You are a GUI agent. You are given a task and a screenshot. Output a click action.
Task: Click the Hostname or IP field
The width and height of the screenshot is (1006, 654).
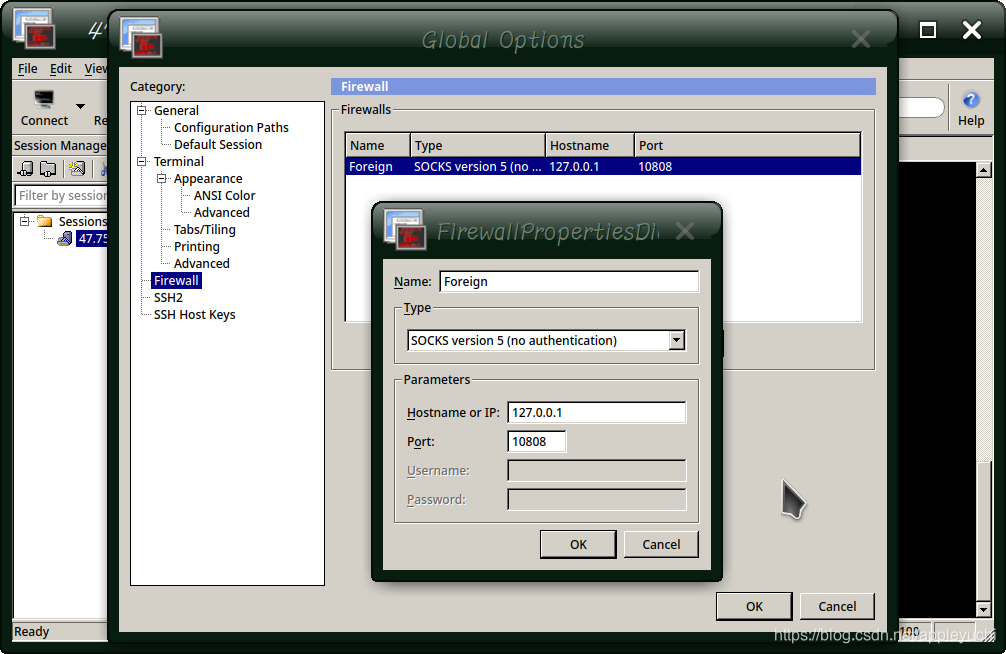pyautogui.click(x=597, y=413)
